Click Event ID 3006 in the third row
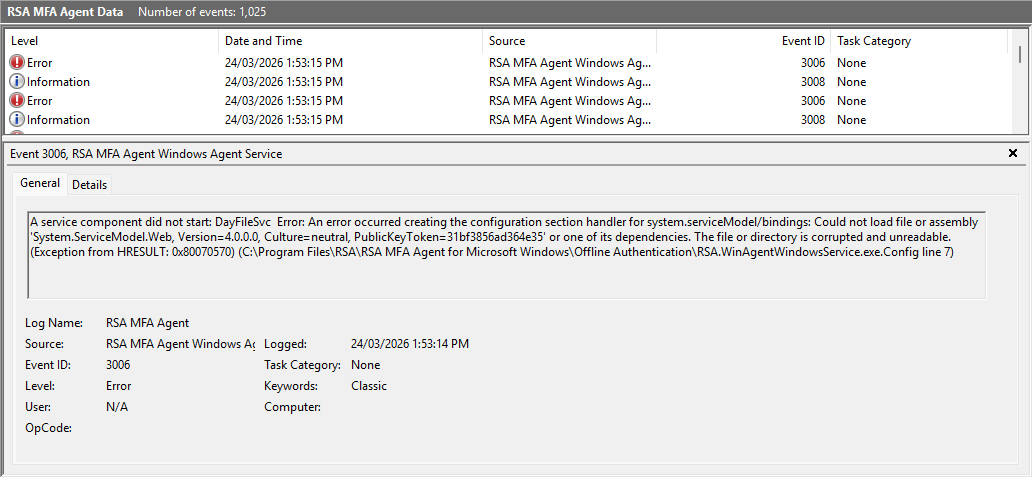Viewport: 1033px width, 478px height. pyautogui.click(x=813, y=101)
